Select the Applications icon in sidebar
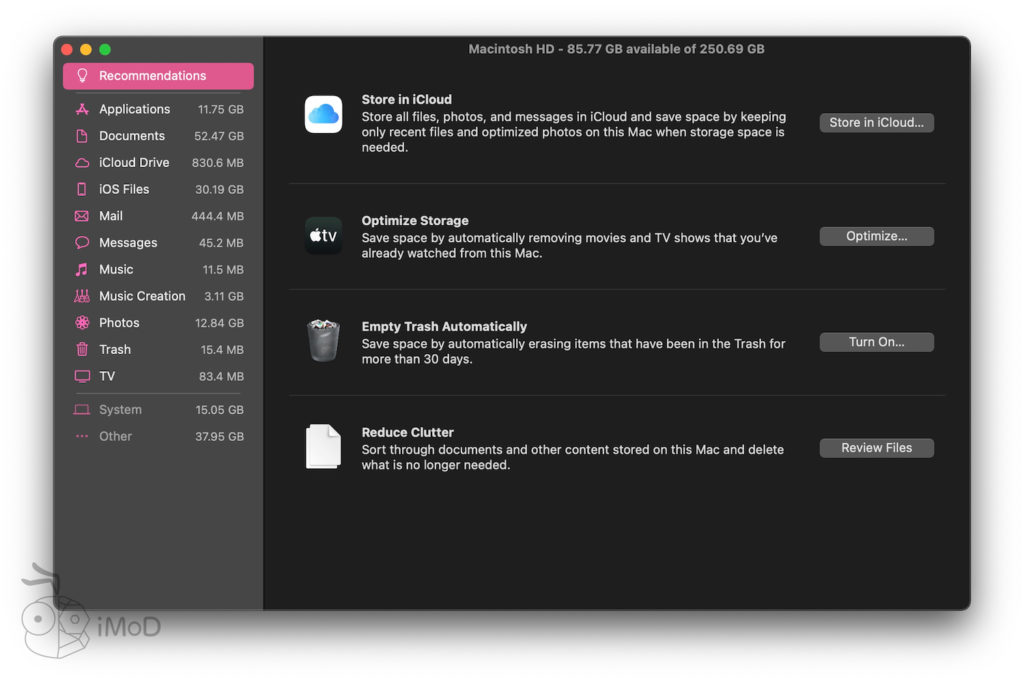Screen dimensions: 1024x681 [x=82, y=109]
